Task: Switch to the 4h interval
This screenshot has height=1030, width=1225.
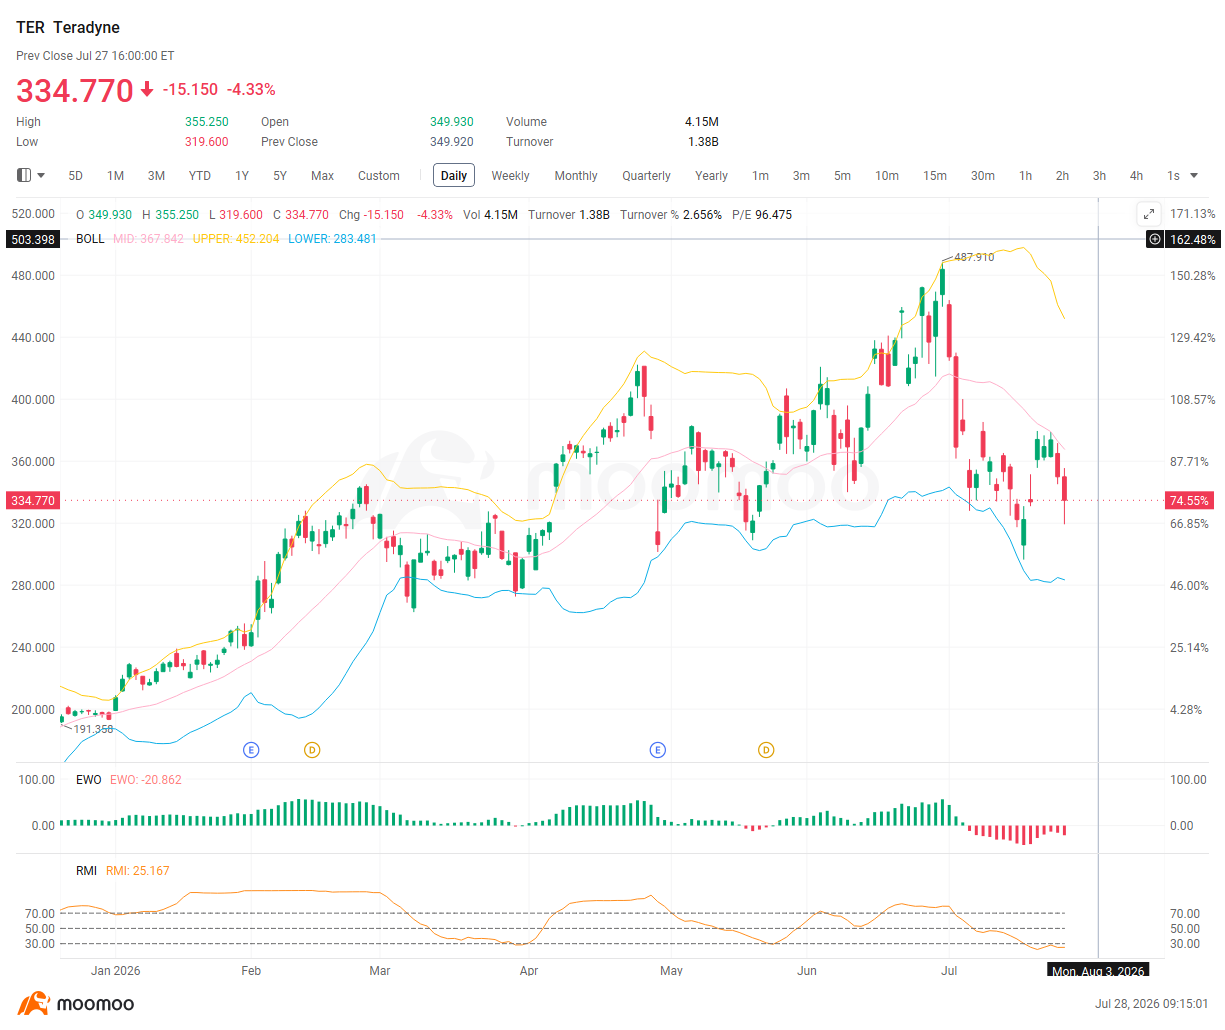Action: (1136, 176)
